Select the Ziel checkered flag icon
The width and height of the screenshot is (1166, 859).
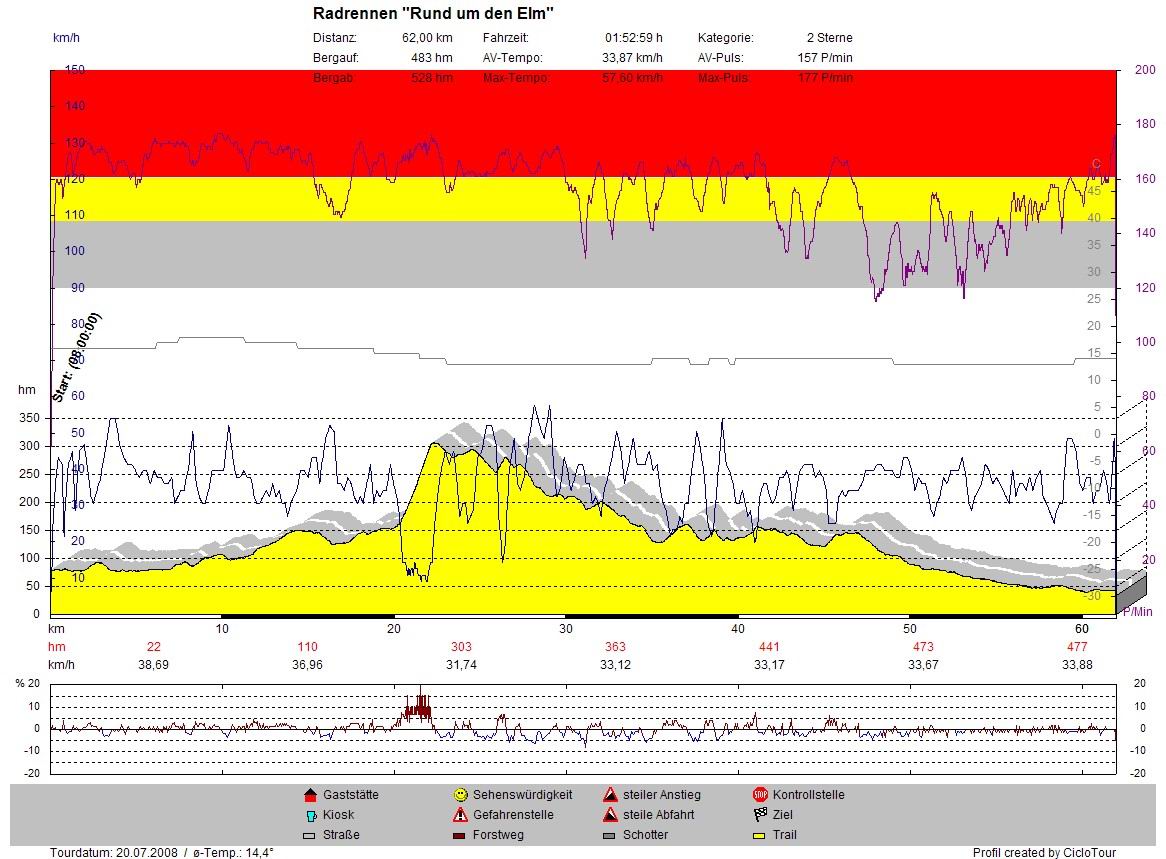[760, 815]
